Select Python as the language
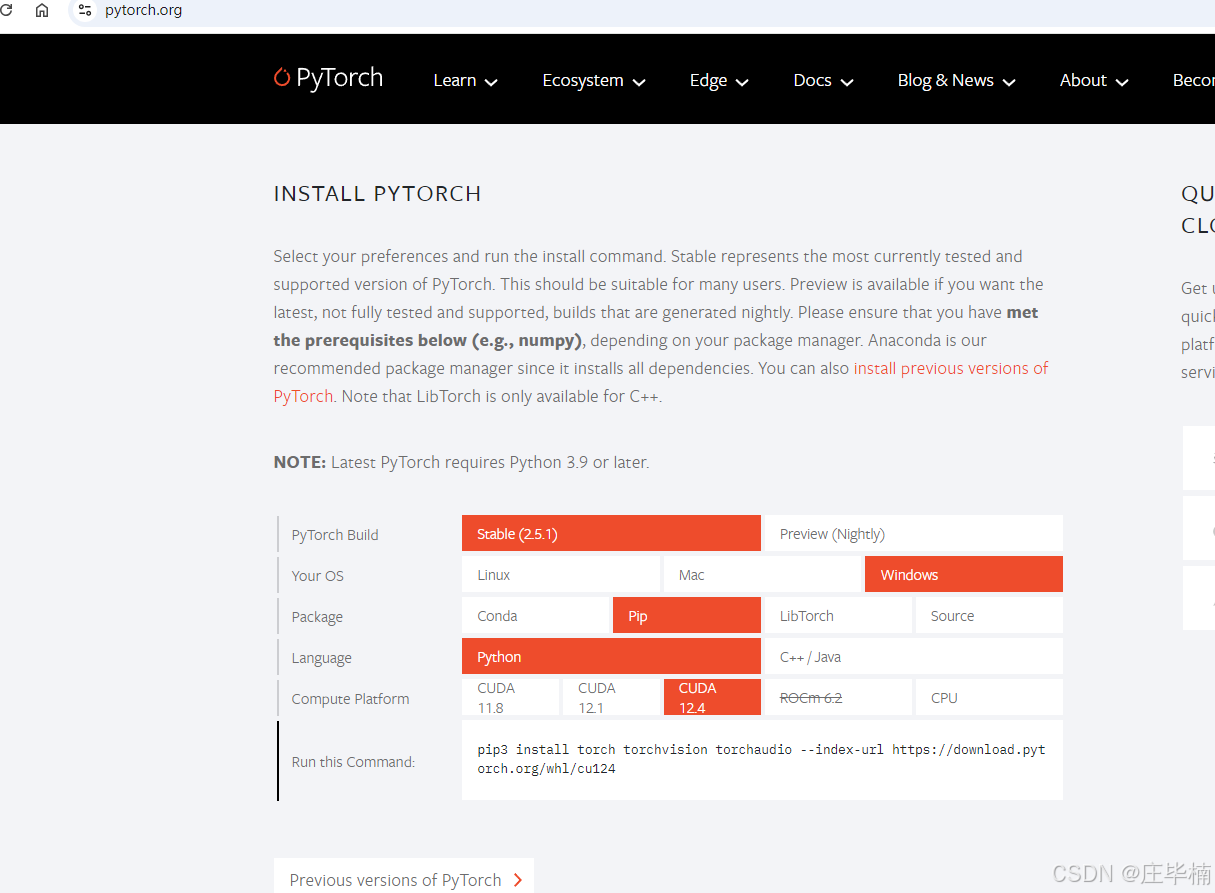 click(611, 657)
